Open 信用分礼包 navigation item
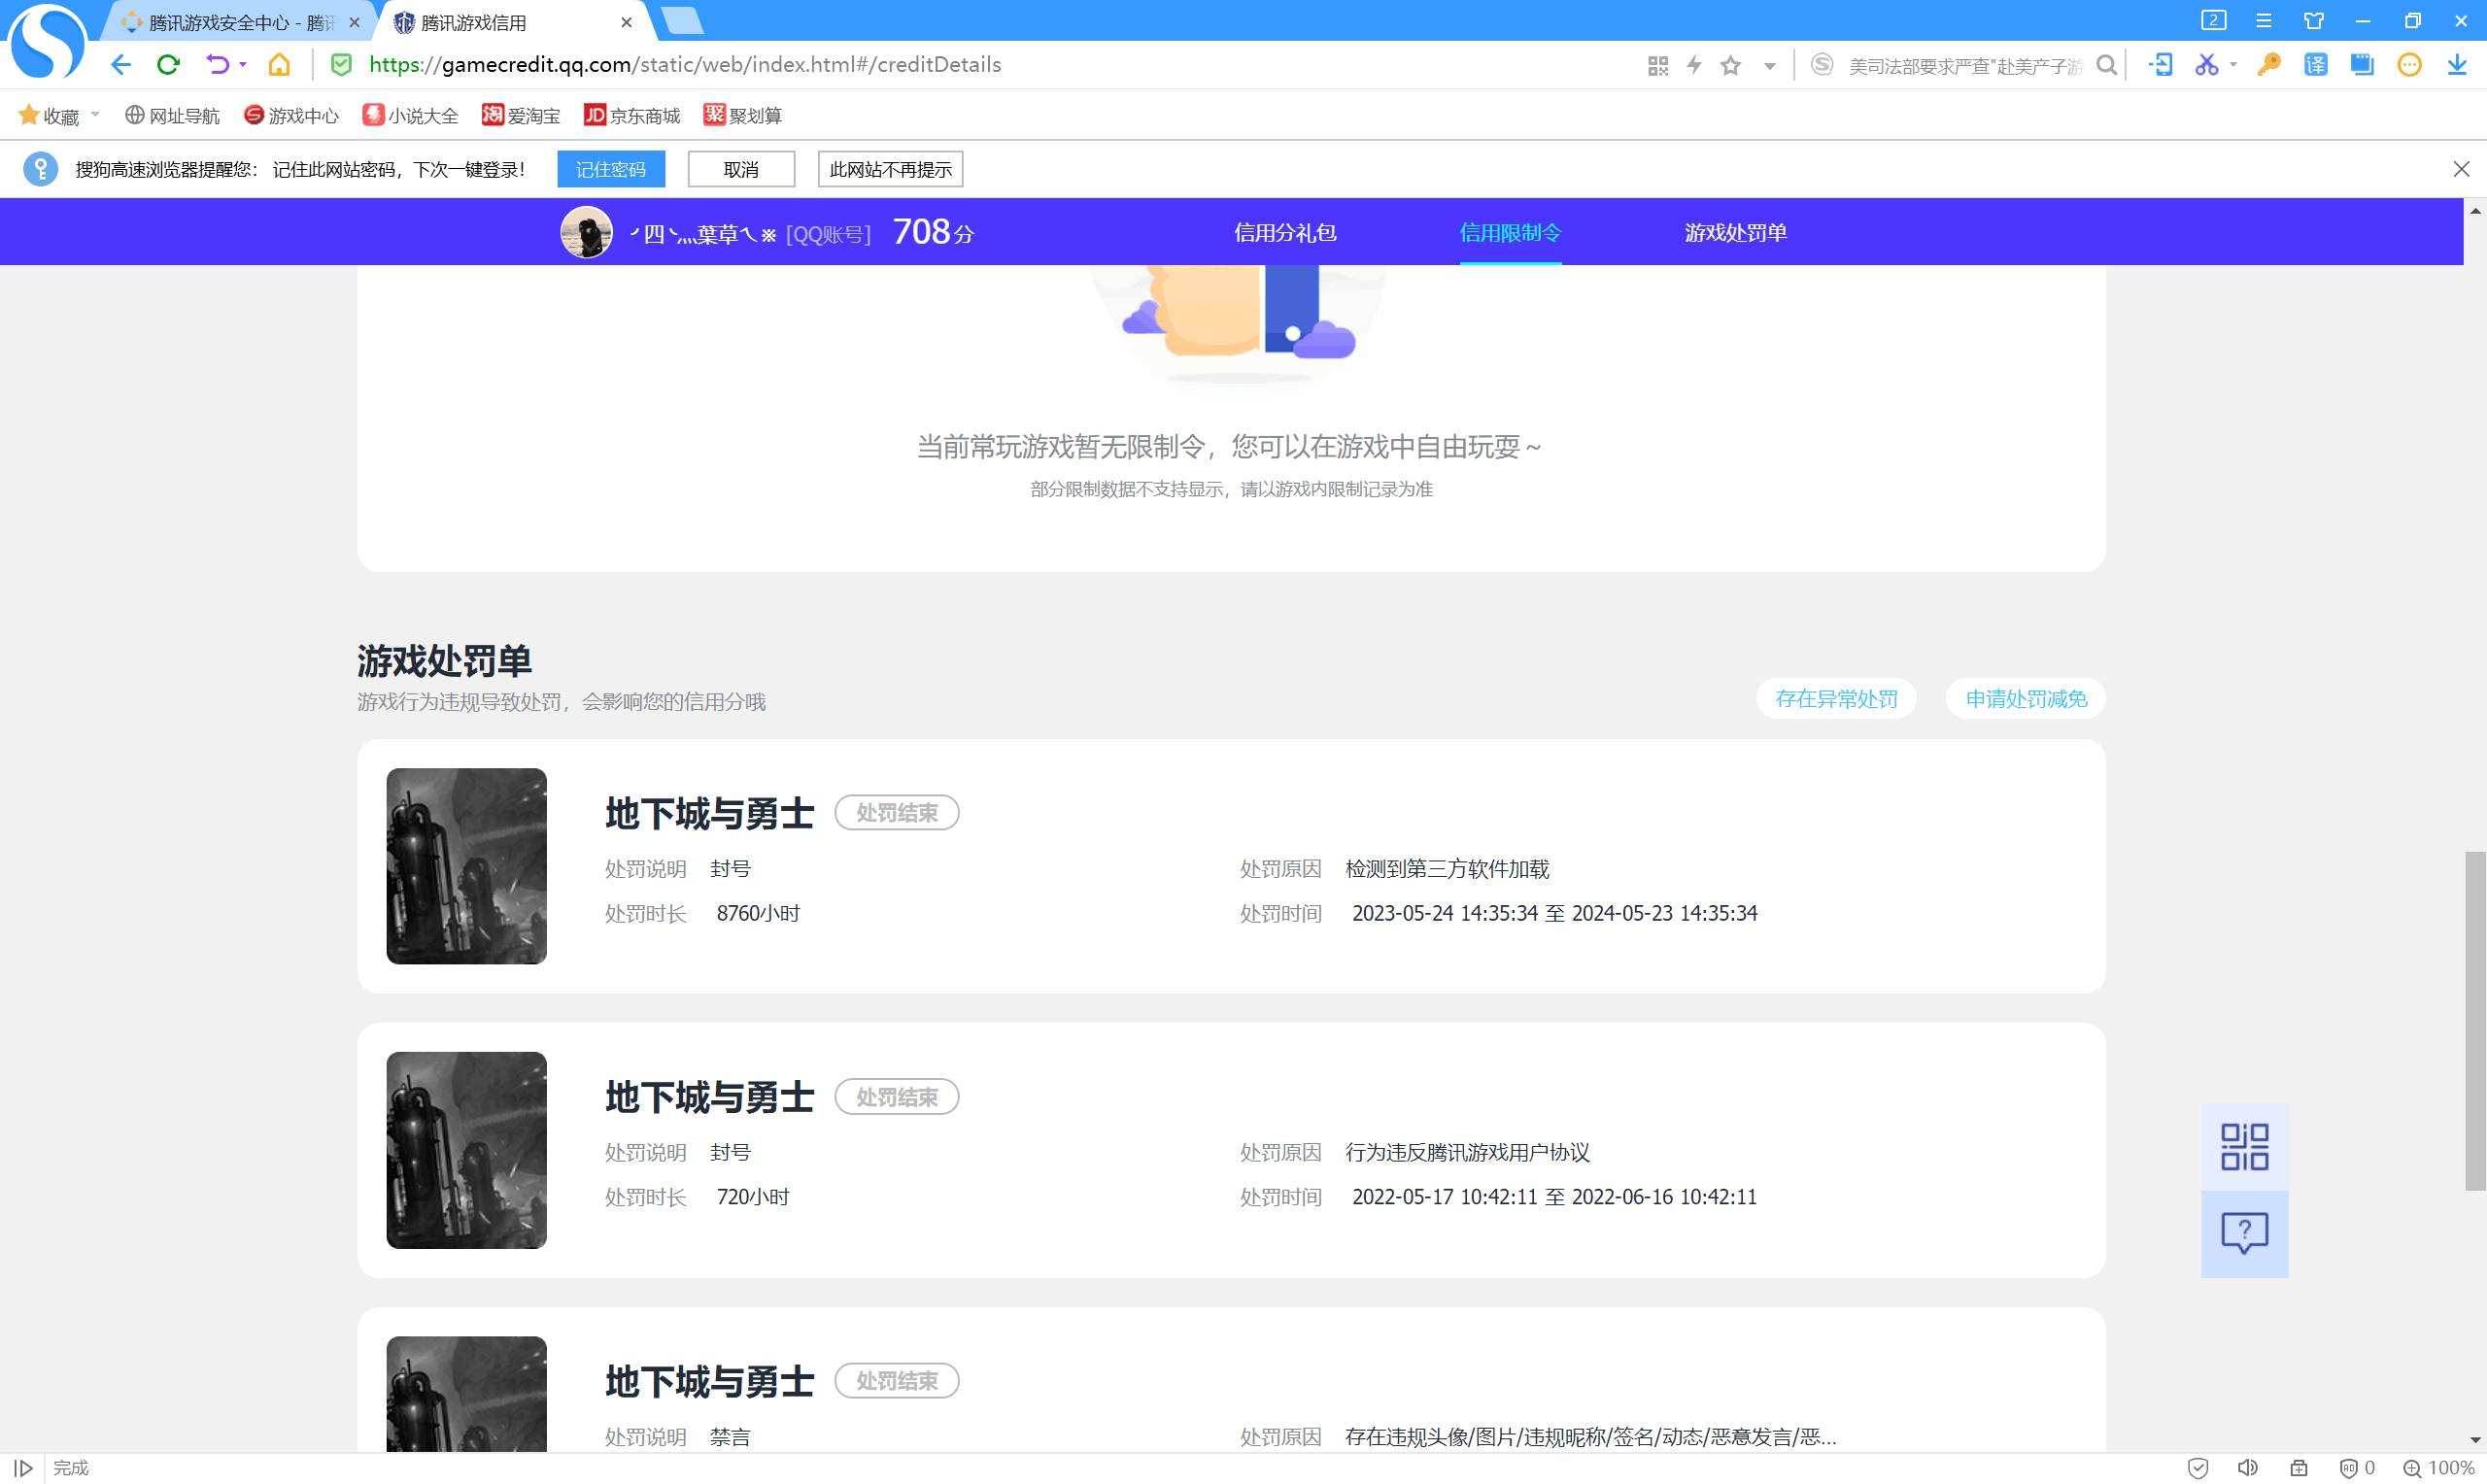The width and height of the screenshot is (2487, 1484). 1285,233
